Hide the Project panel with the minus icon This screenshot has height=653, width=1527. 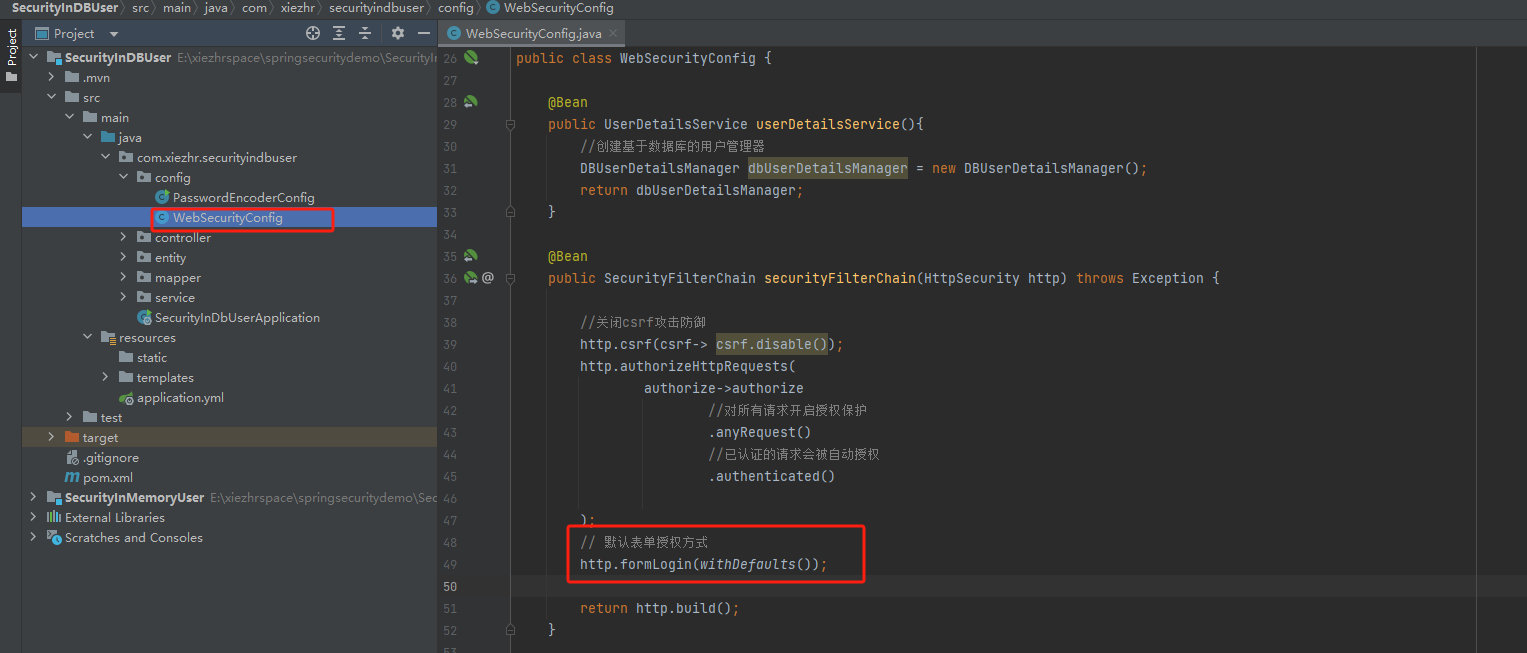[422, 33]
